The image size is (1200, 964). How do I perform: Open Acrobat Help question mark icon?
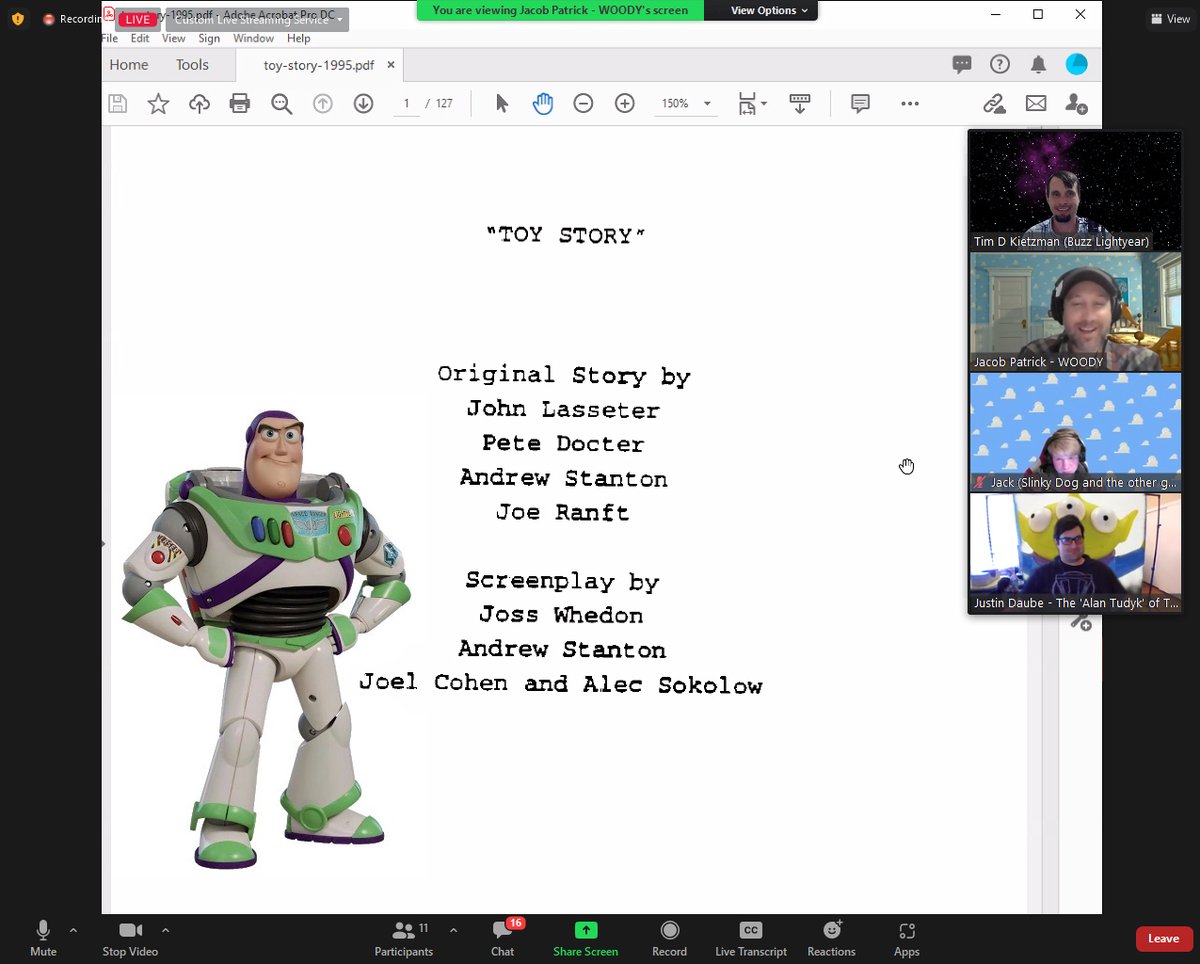[1000, 64]
